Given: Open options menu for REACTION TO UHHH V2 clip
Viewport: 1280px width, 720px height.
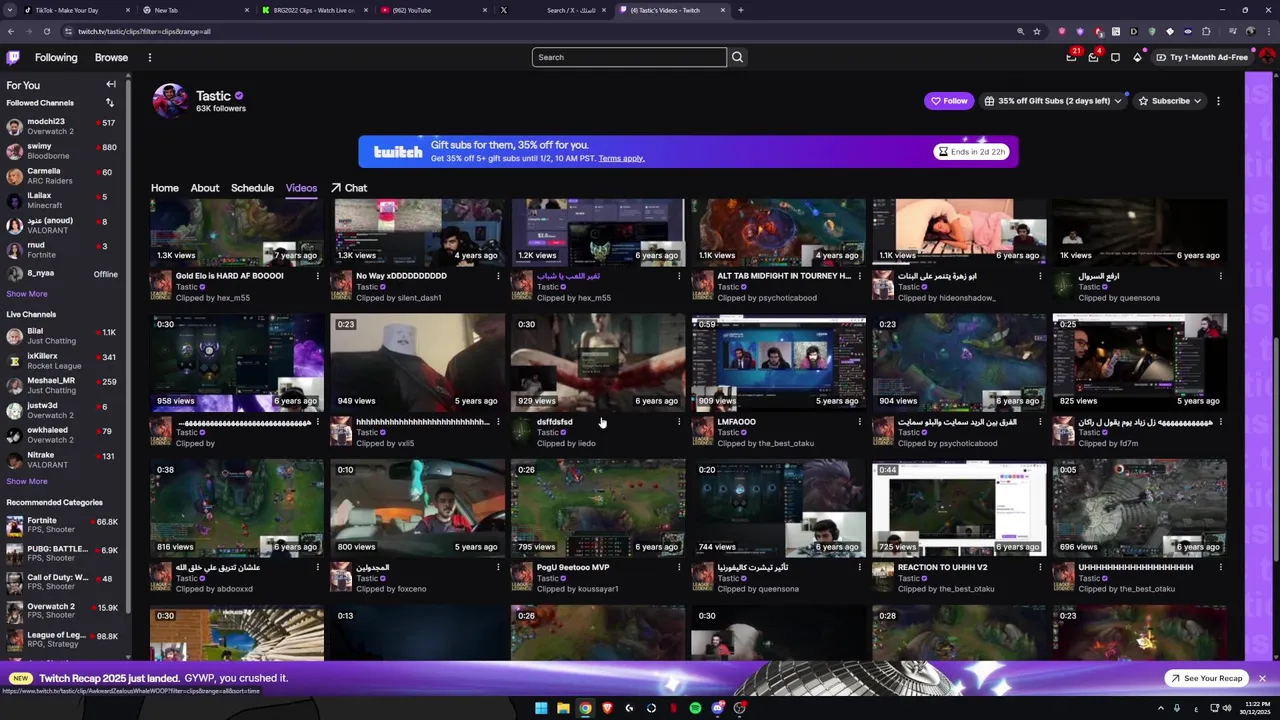Looking at the screenshot, I should pos(1040,567).
